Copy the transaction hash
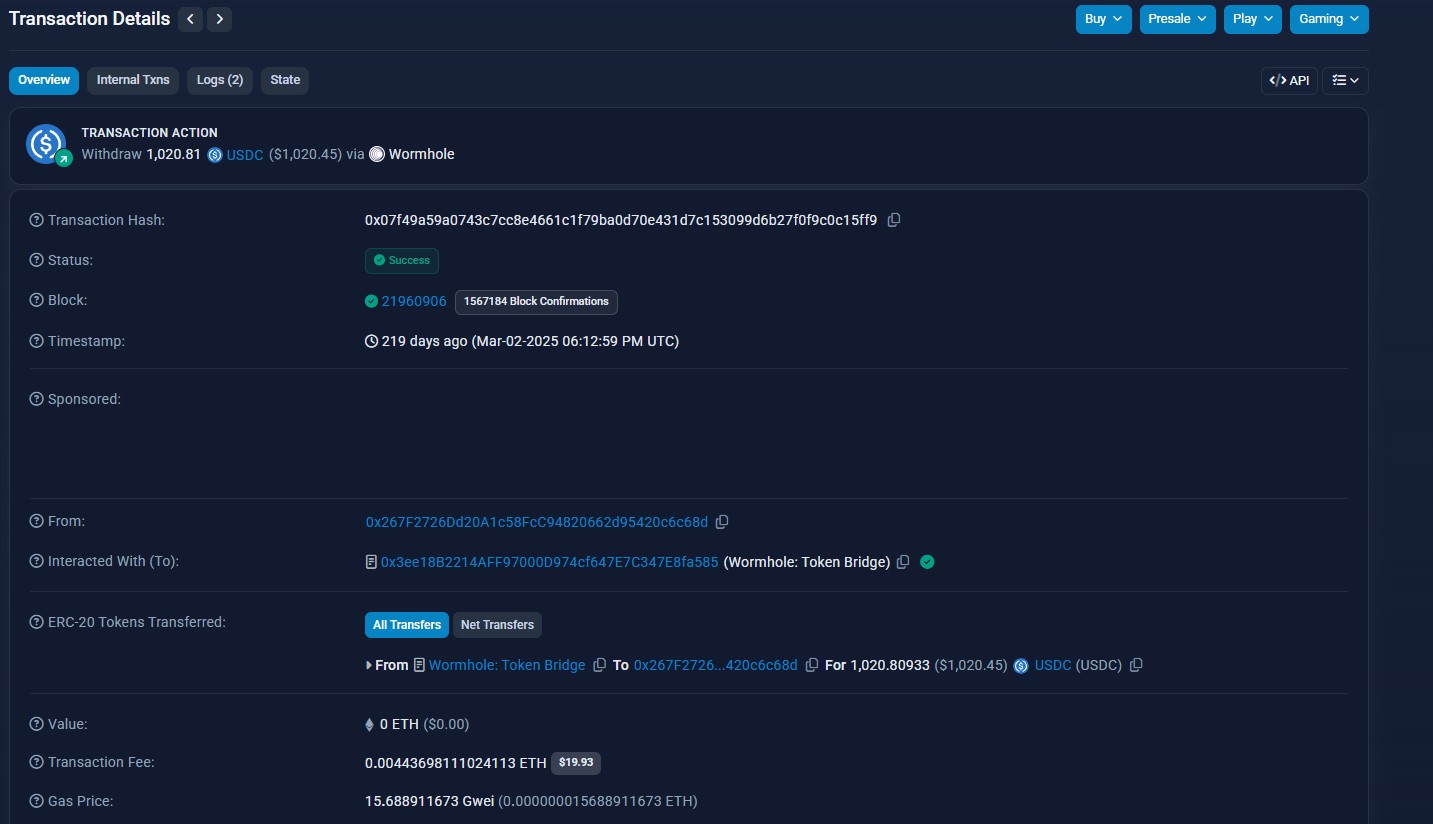This screenshot has width=1433, height=824. [893, 219]
